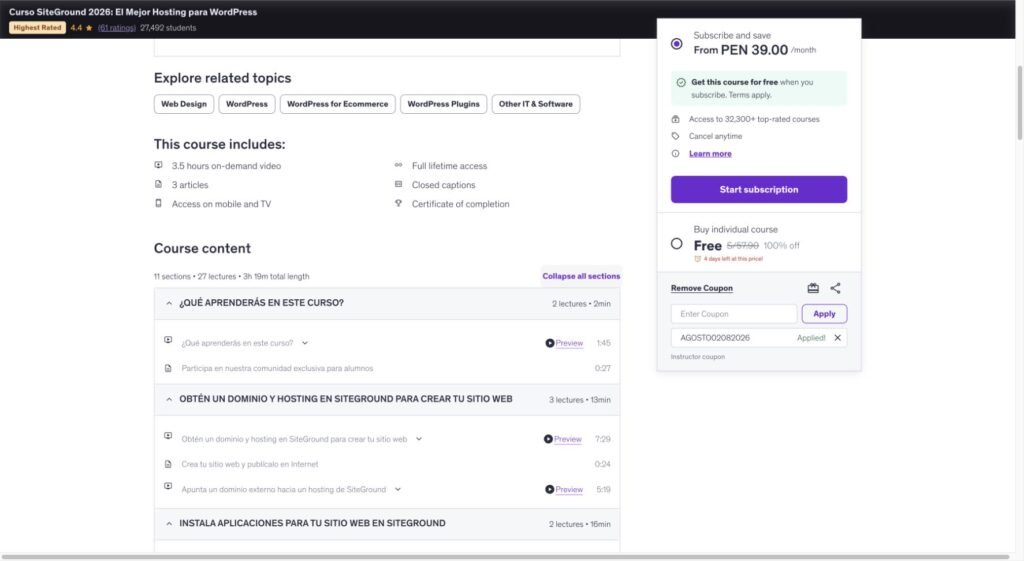Click video icon of Obtén un dominio lecture row
The image size is (1024, 561).
168,436
